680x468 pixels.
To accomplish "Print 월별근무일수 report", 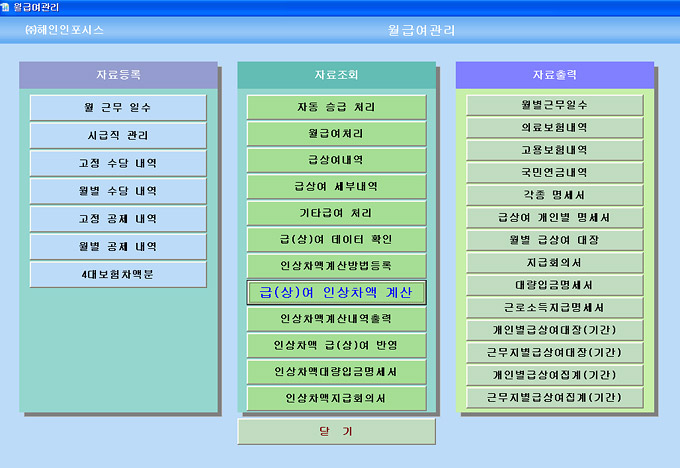I will (x=555, y=105).
